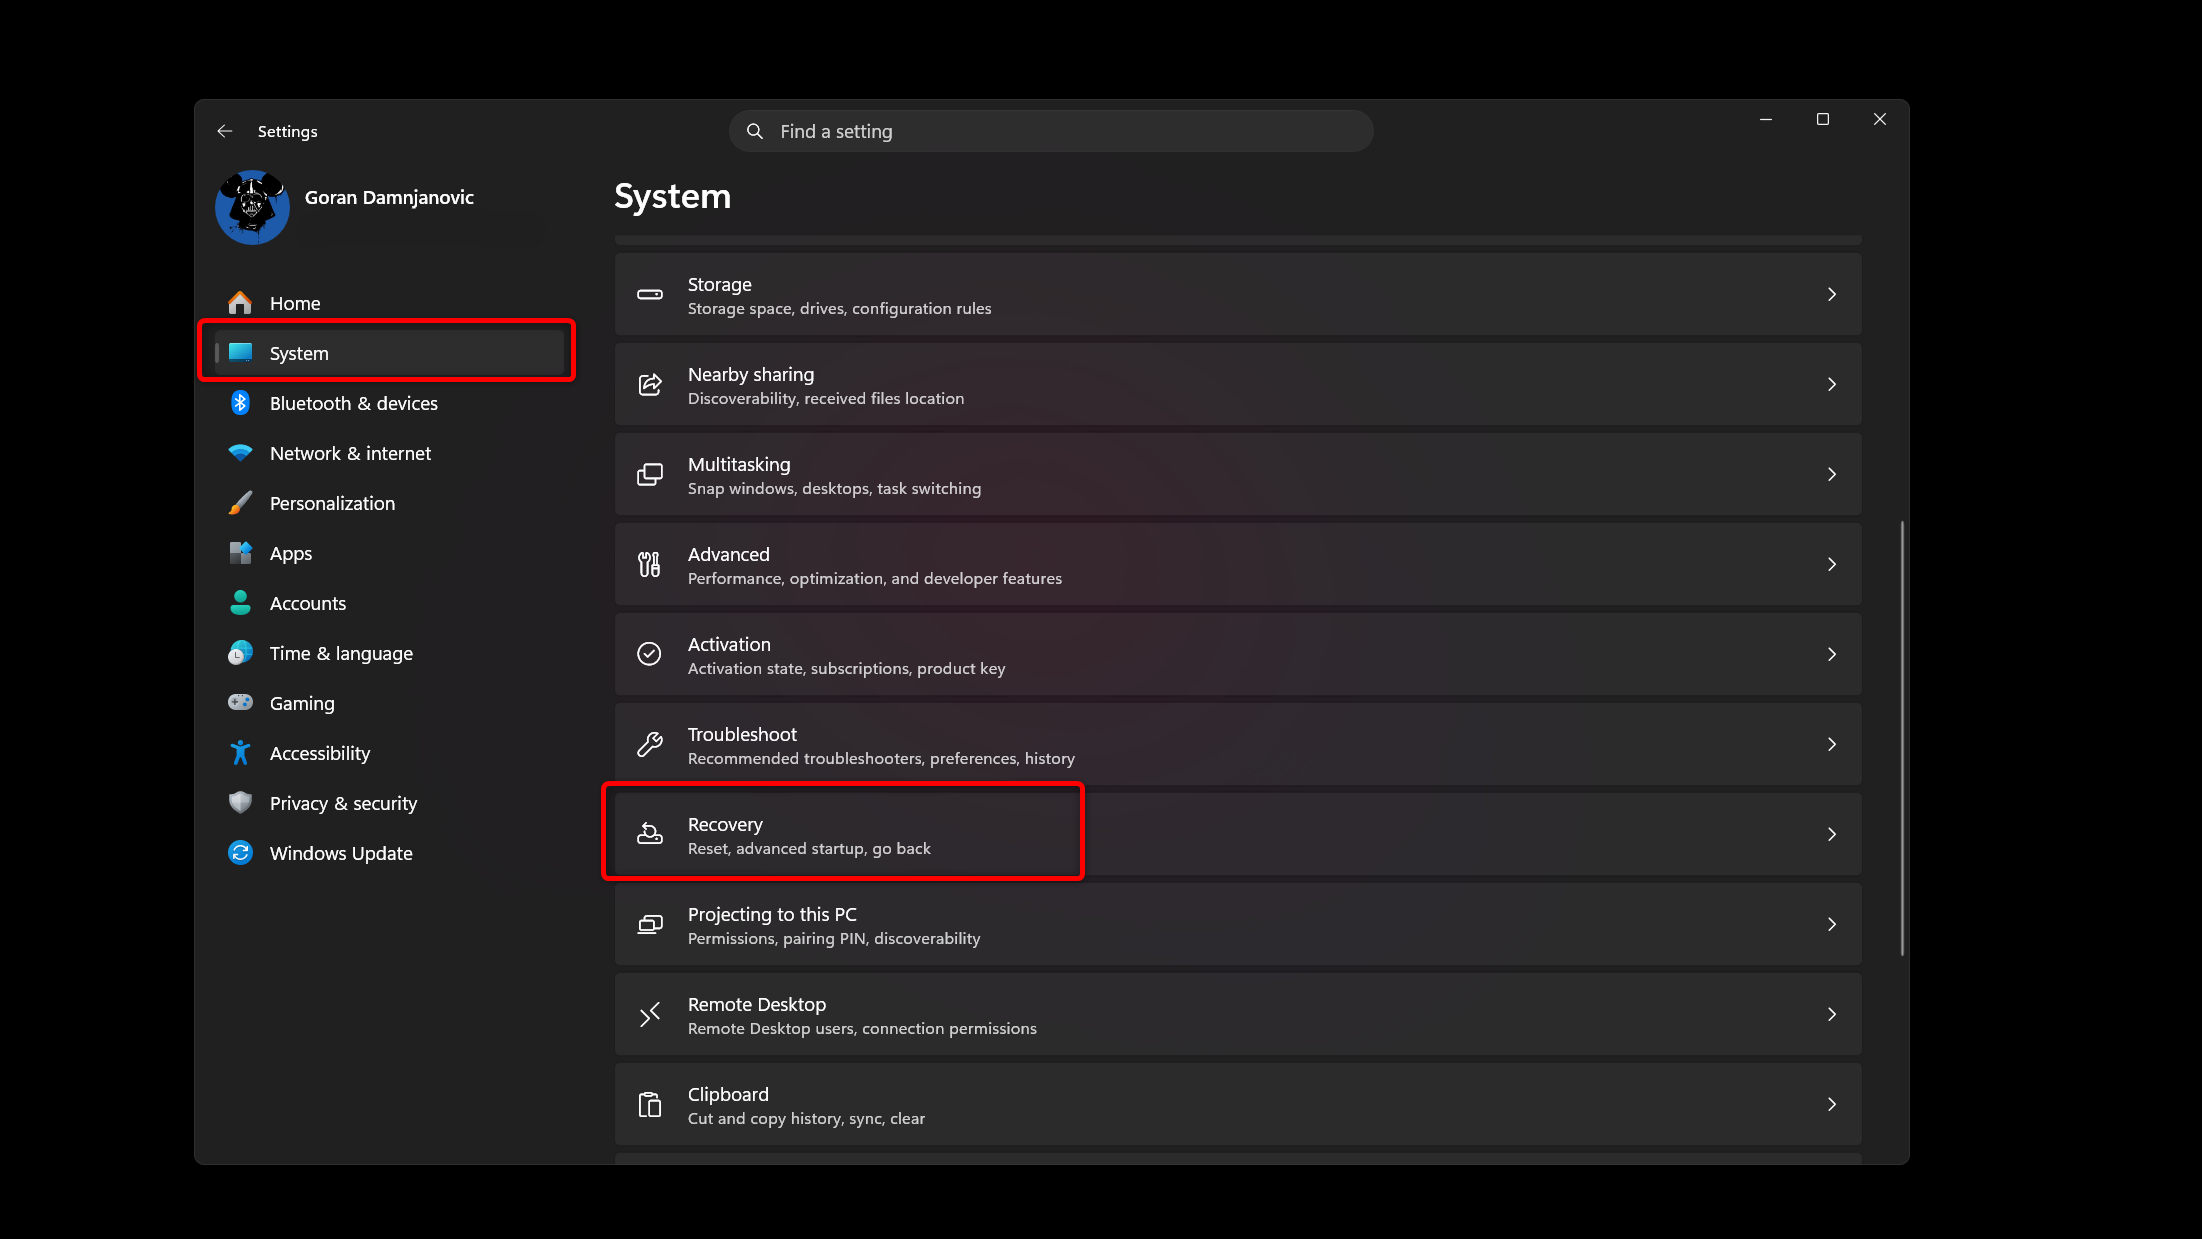Screen dimensions: 2202x1239
Task: Select Time & language label
Action: coord(341,653)
